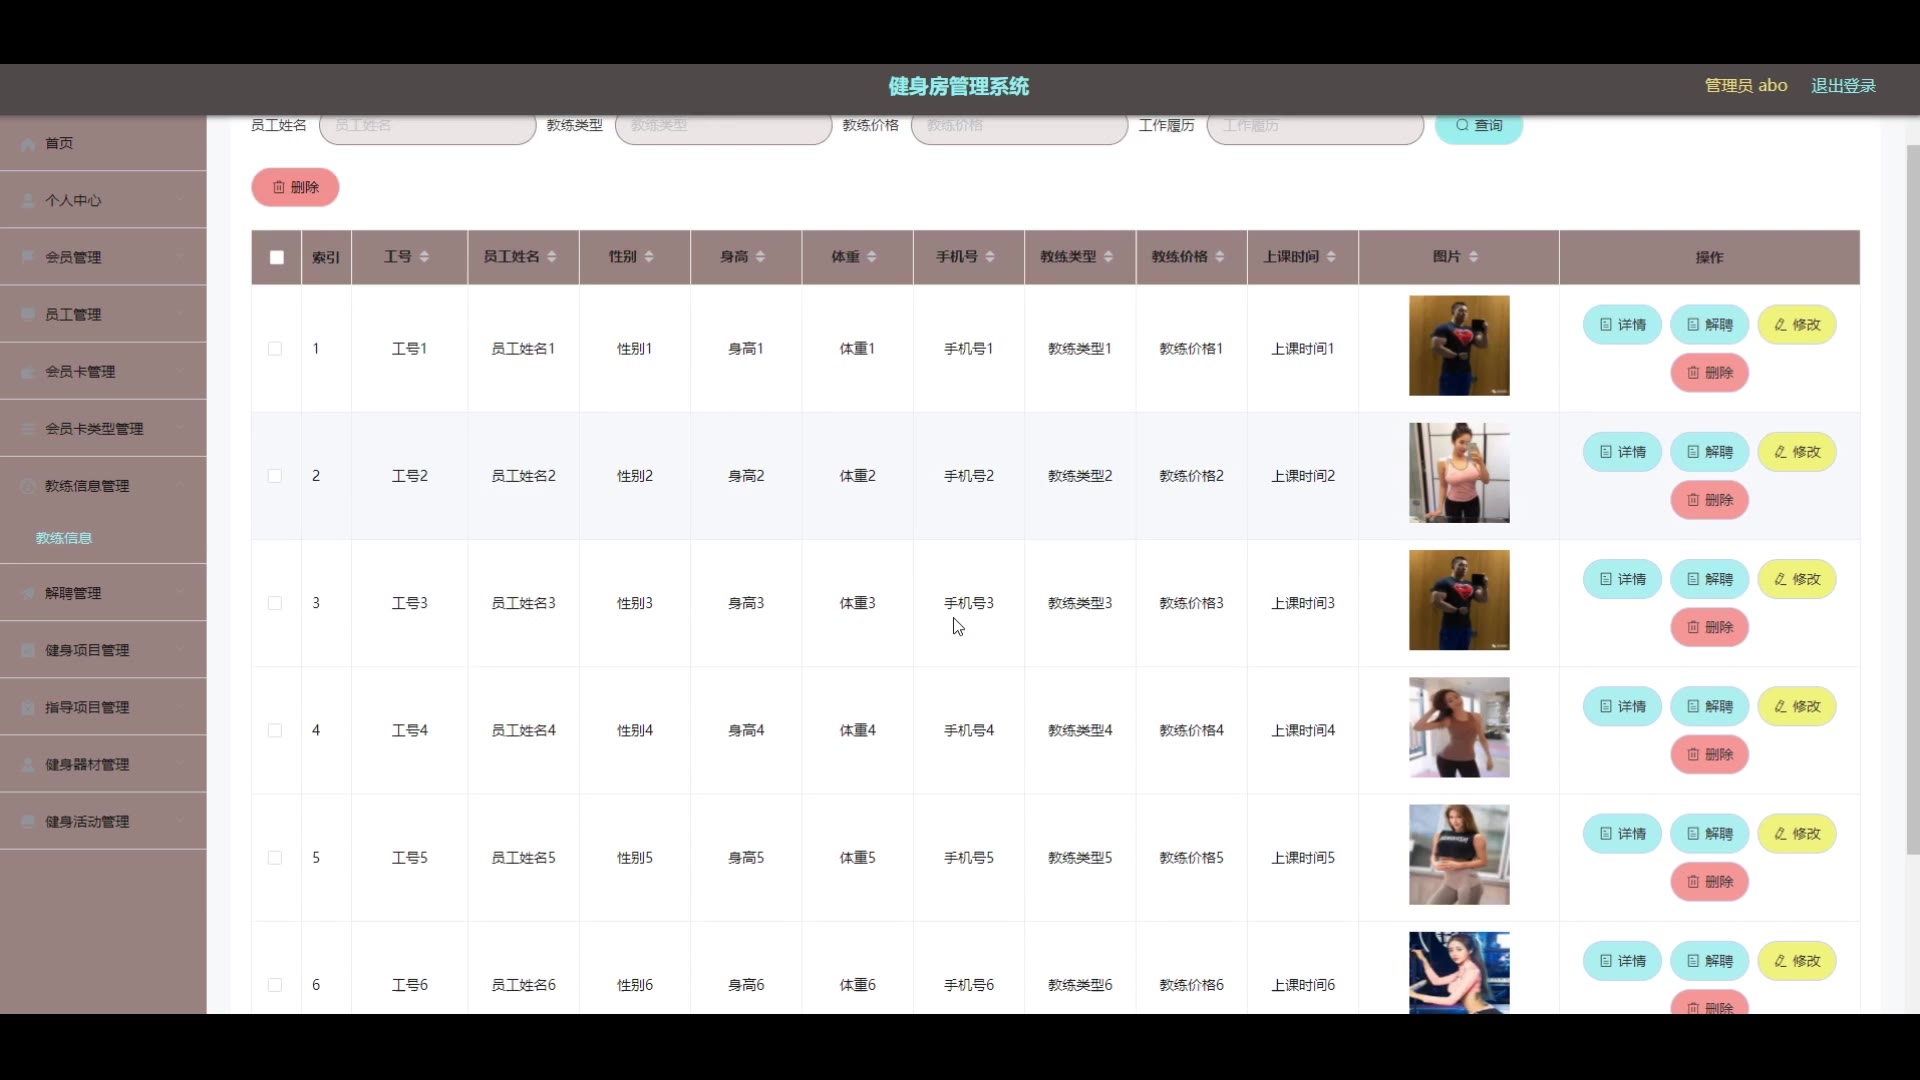
Task: Check the checkbox for row 3
Action: pyautogui.click(x=275, y=603)
